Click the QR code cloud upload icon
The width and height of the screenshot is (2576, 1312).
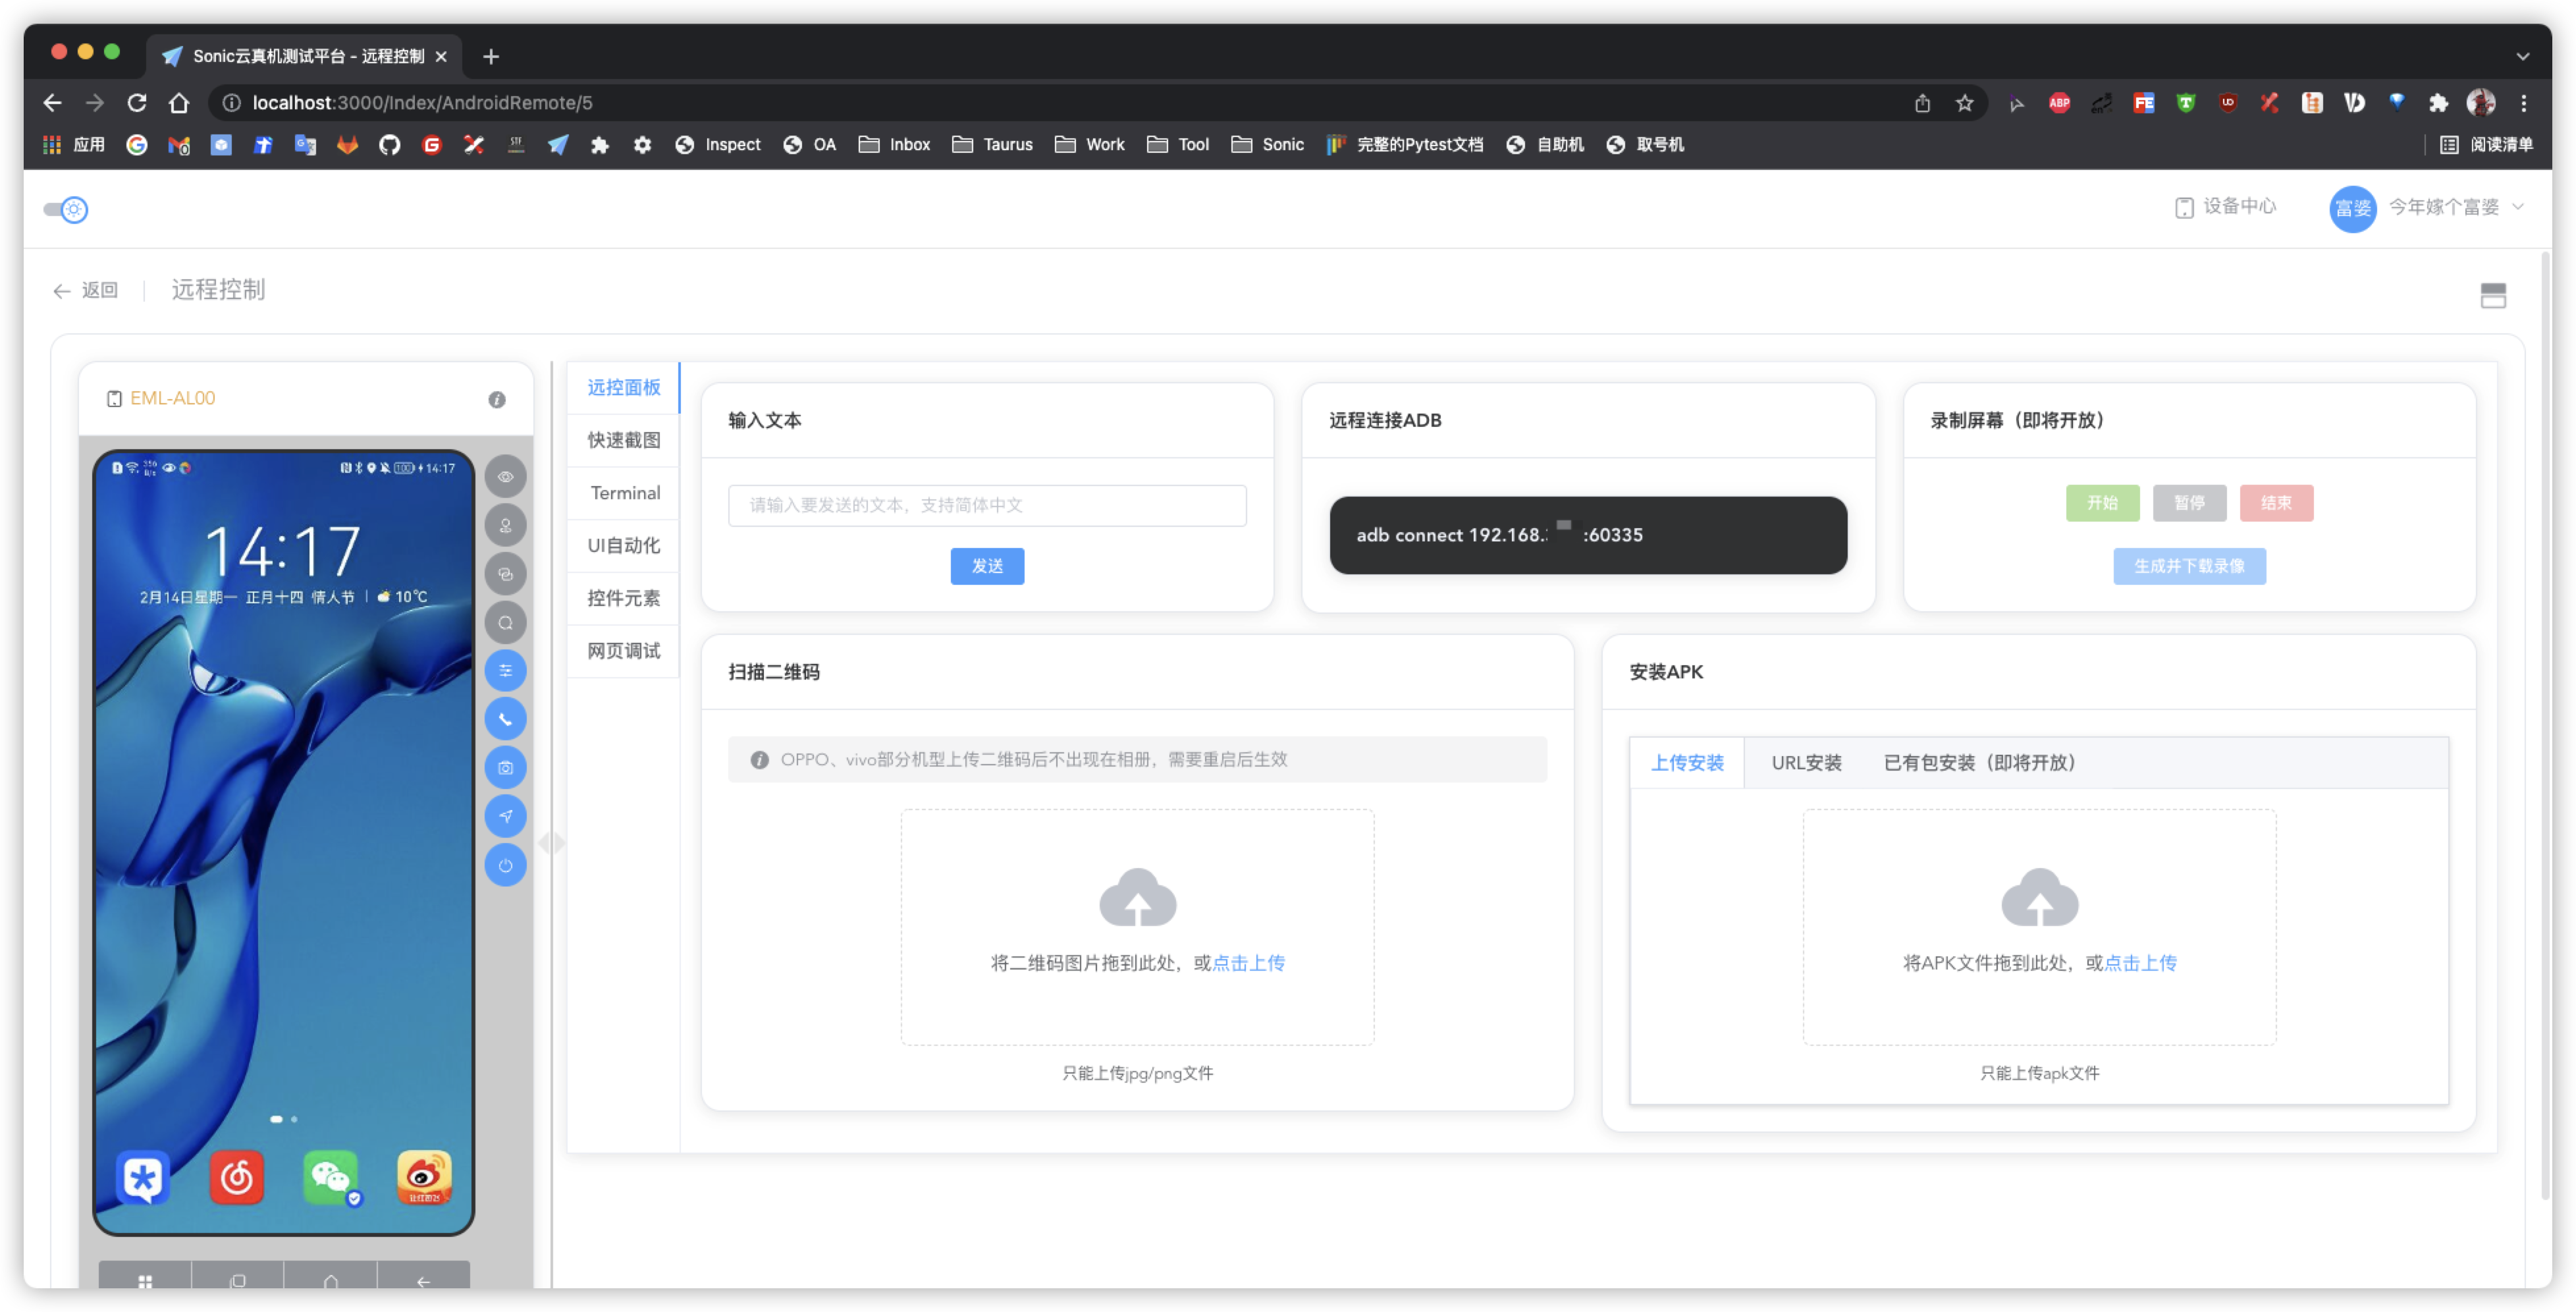click(x=1138, y=897)
